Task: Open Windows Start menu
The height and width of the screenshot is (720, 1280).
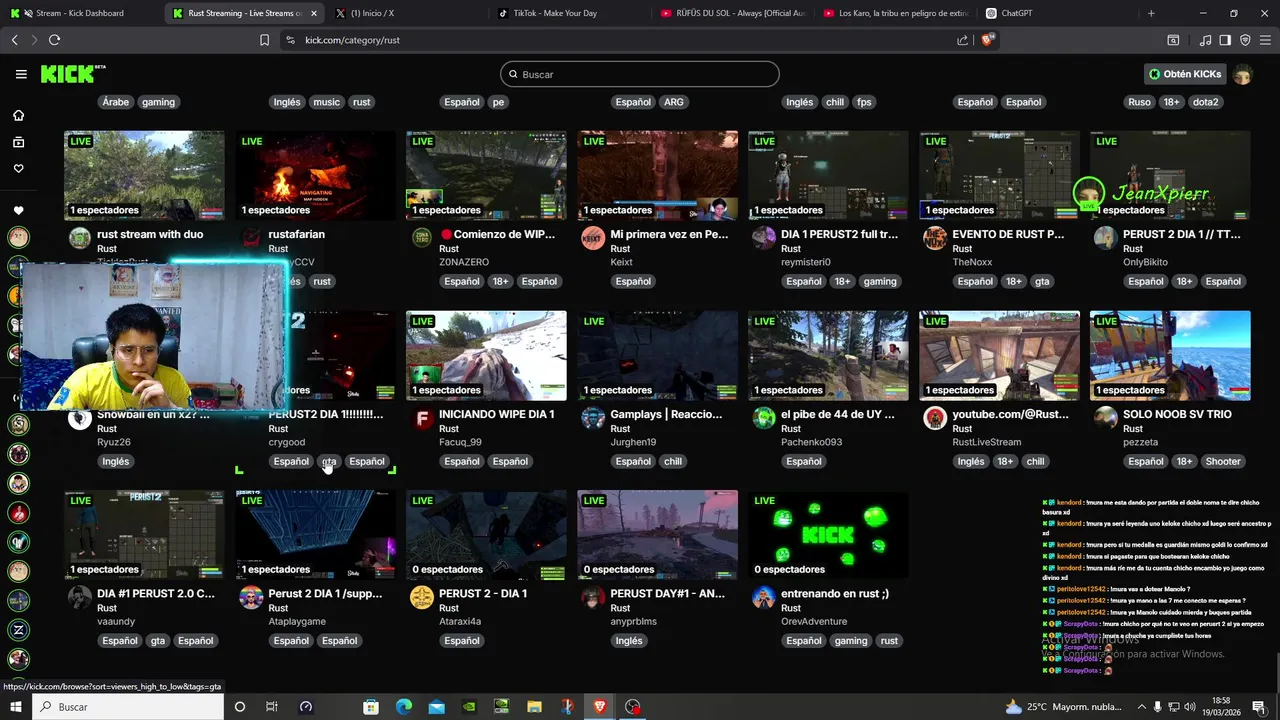Action: click(17, 707)
